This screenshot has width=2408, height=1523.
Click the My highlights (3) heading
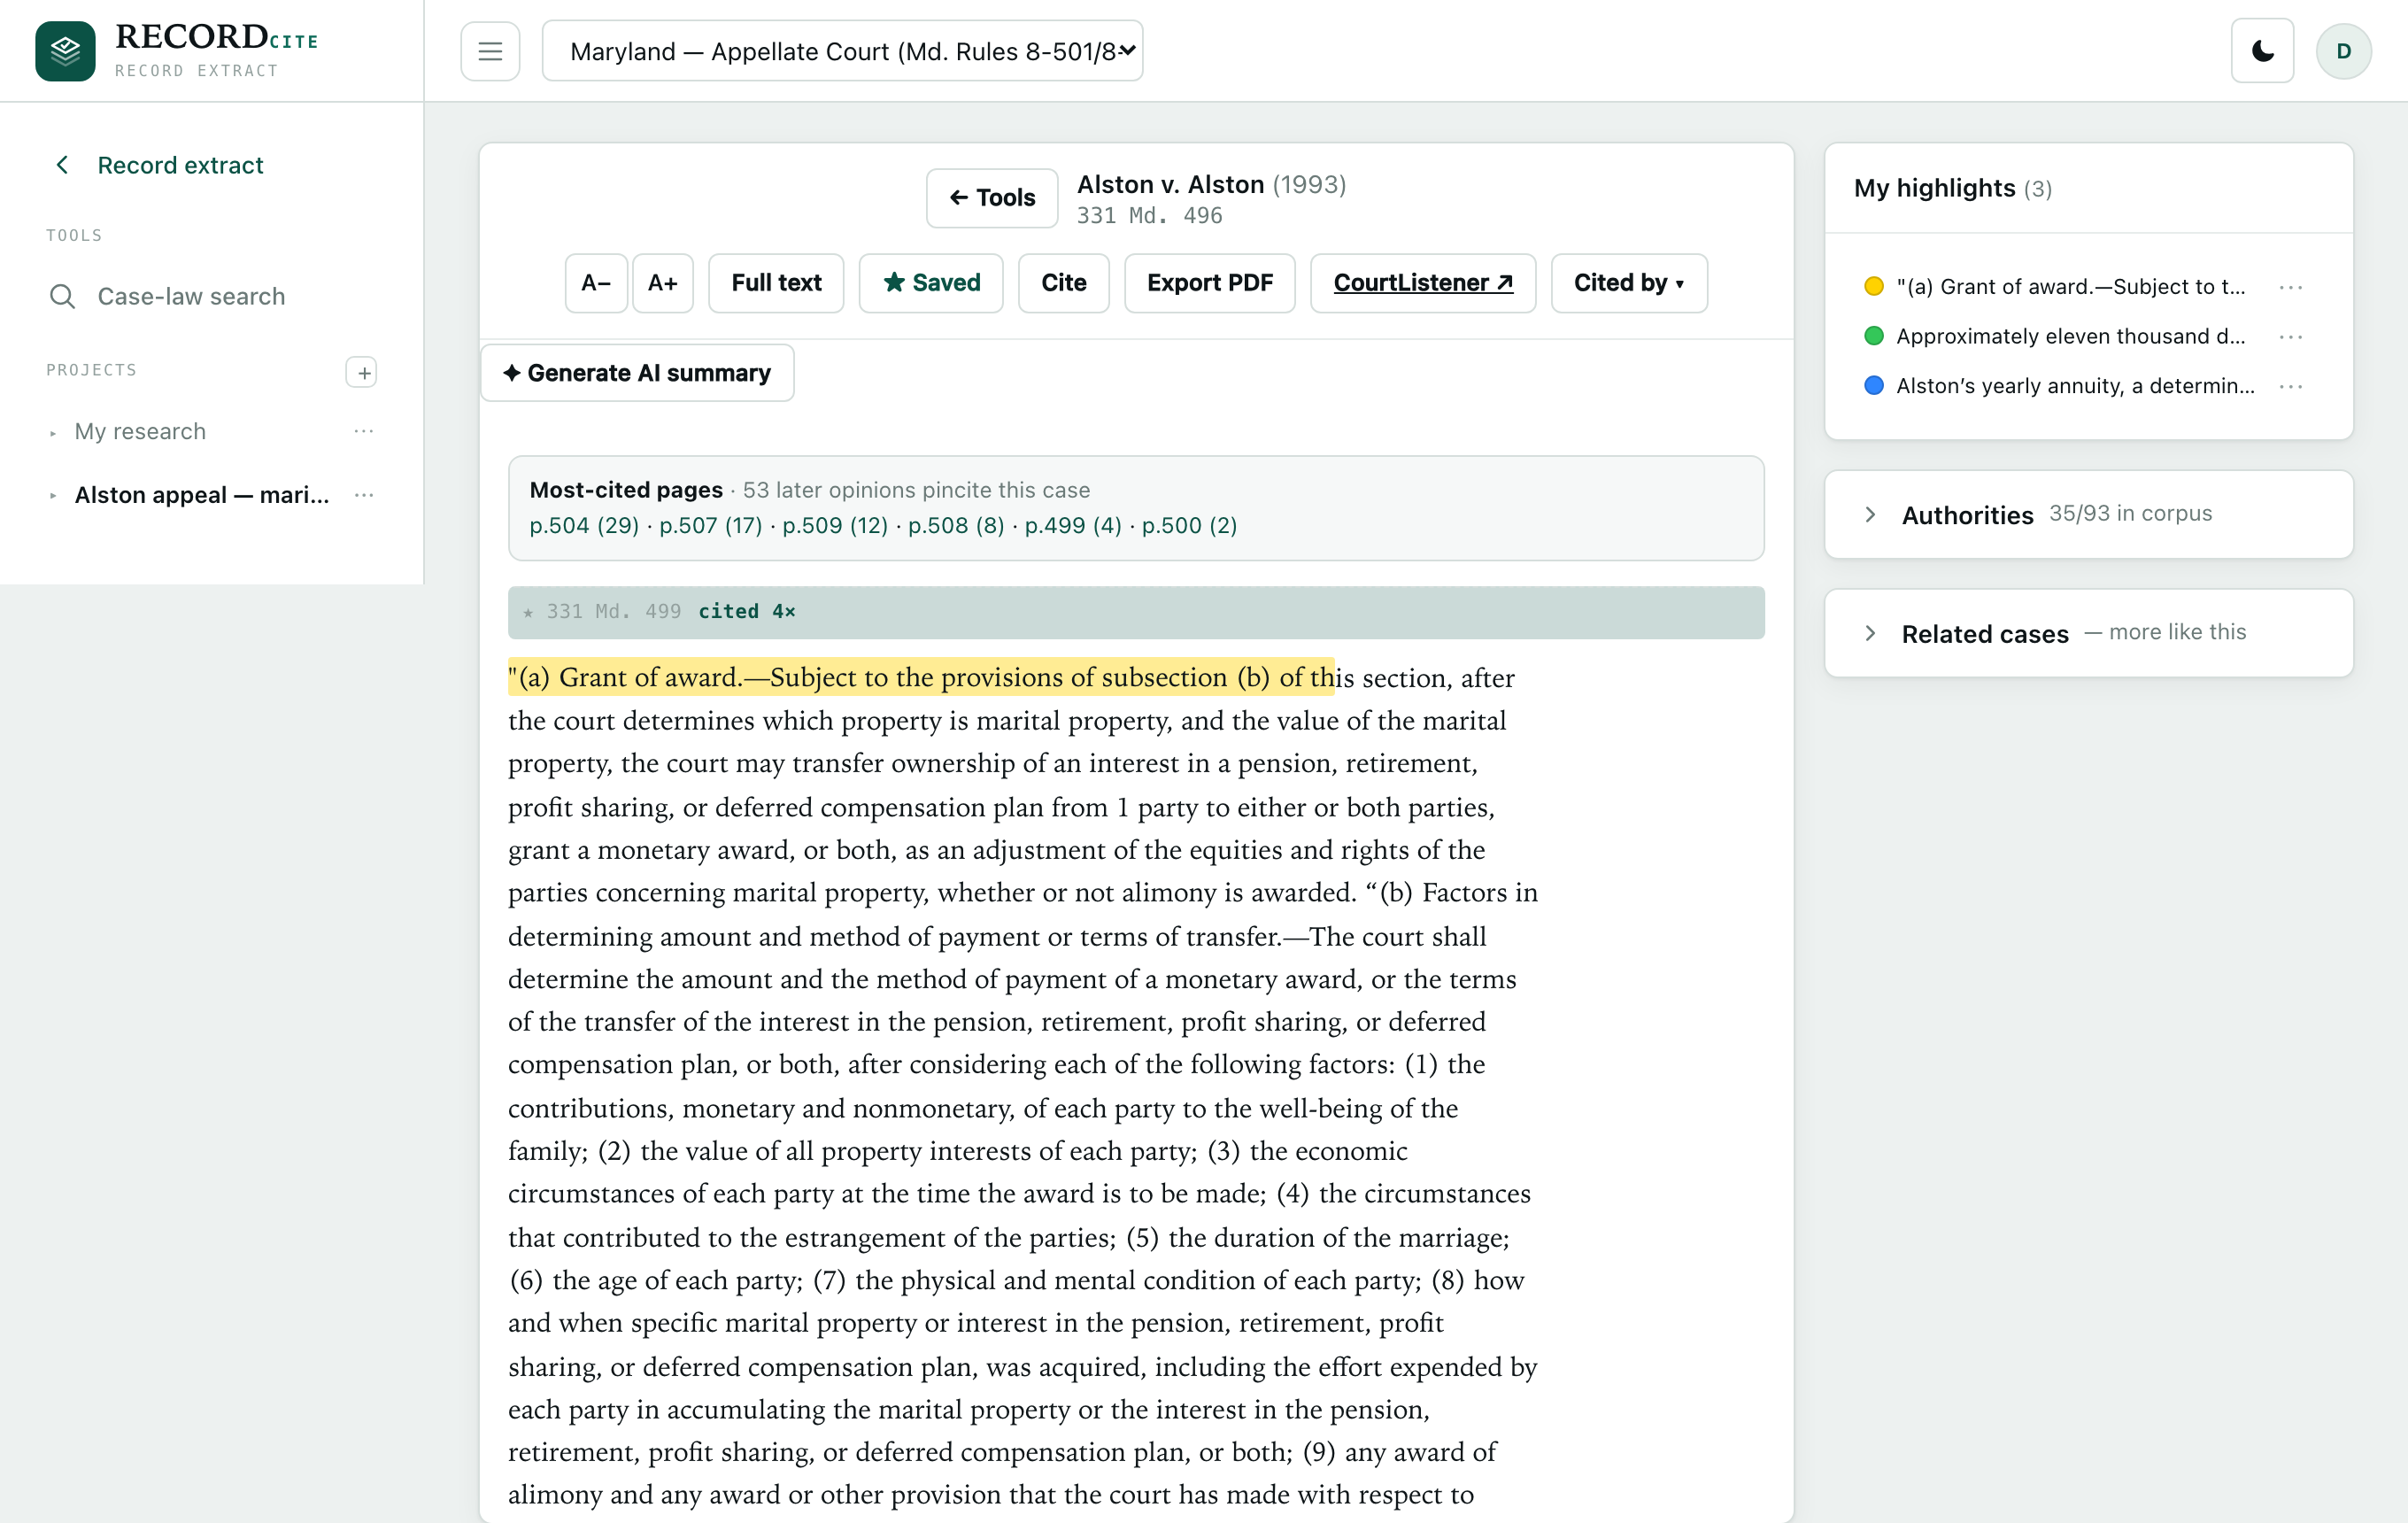(1952, 188)
